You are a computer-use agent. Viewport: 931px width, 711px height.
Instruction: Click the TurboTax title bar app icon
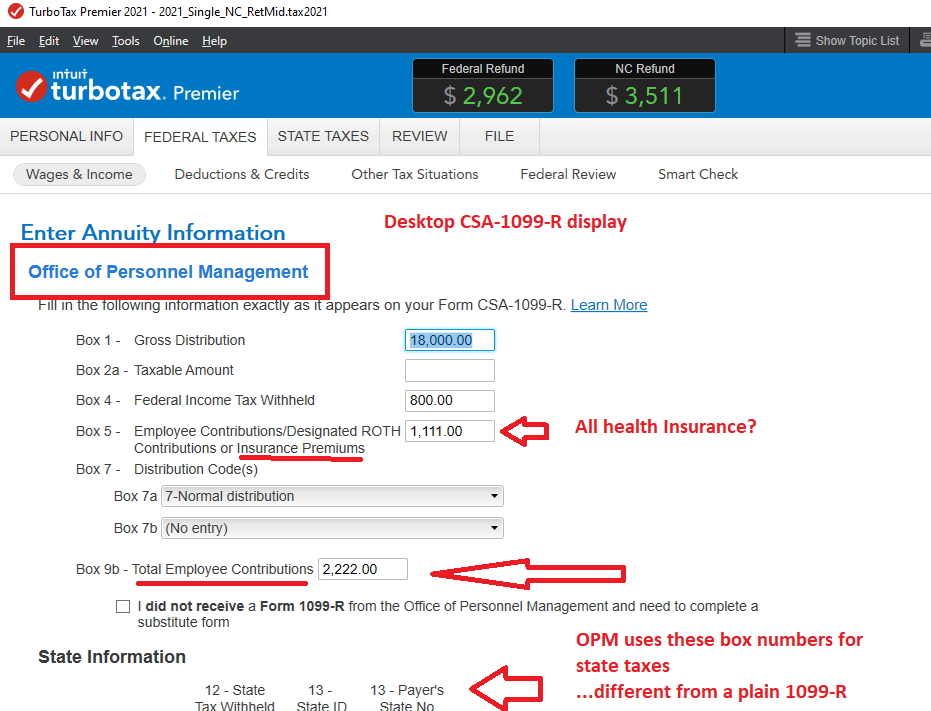click(x=15, y=12)
